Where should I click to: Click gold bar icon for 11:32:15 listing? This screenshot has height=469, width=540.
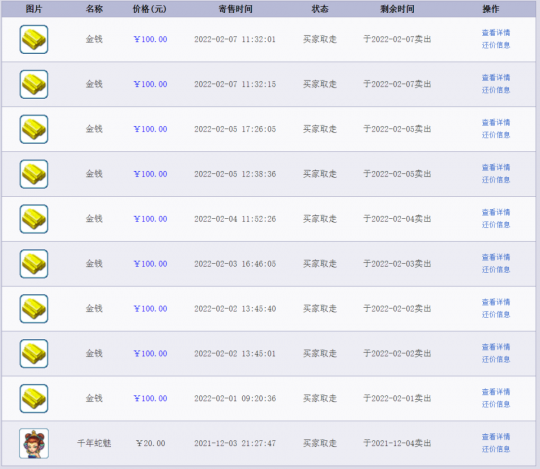coord(34,84)
